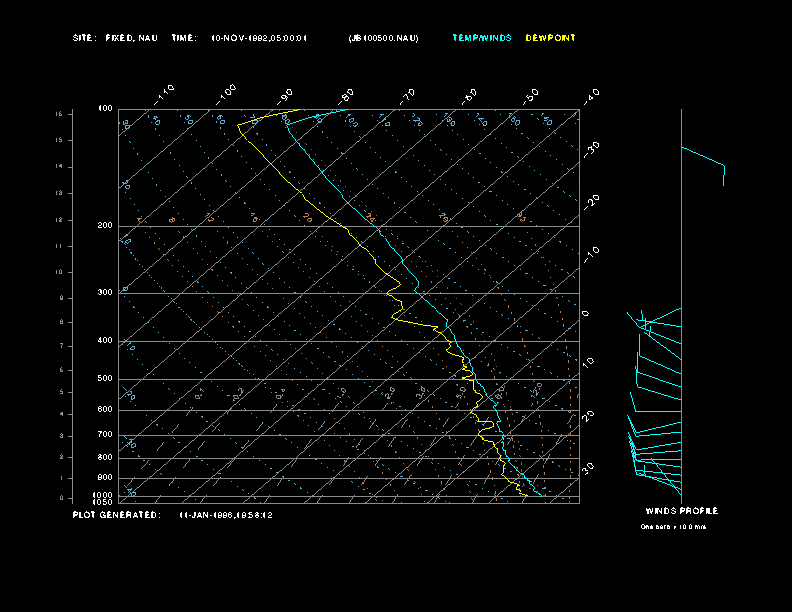Image resolution: width=792 pixels, height=612 pixels.
Task: Click the 200 pressure level label
Action: [x=104, y=226]
